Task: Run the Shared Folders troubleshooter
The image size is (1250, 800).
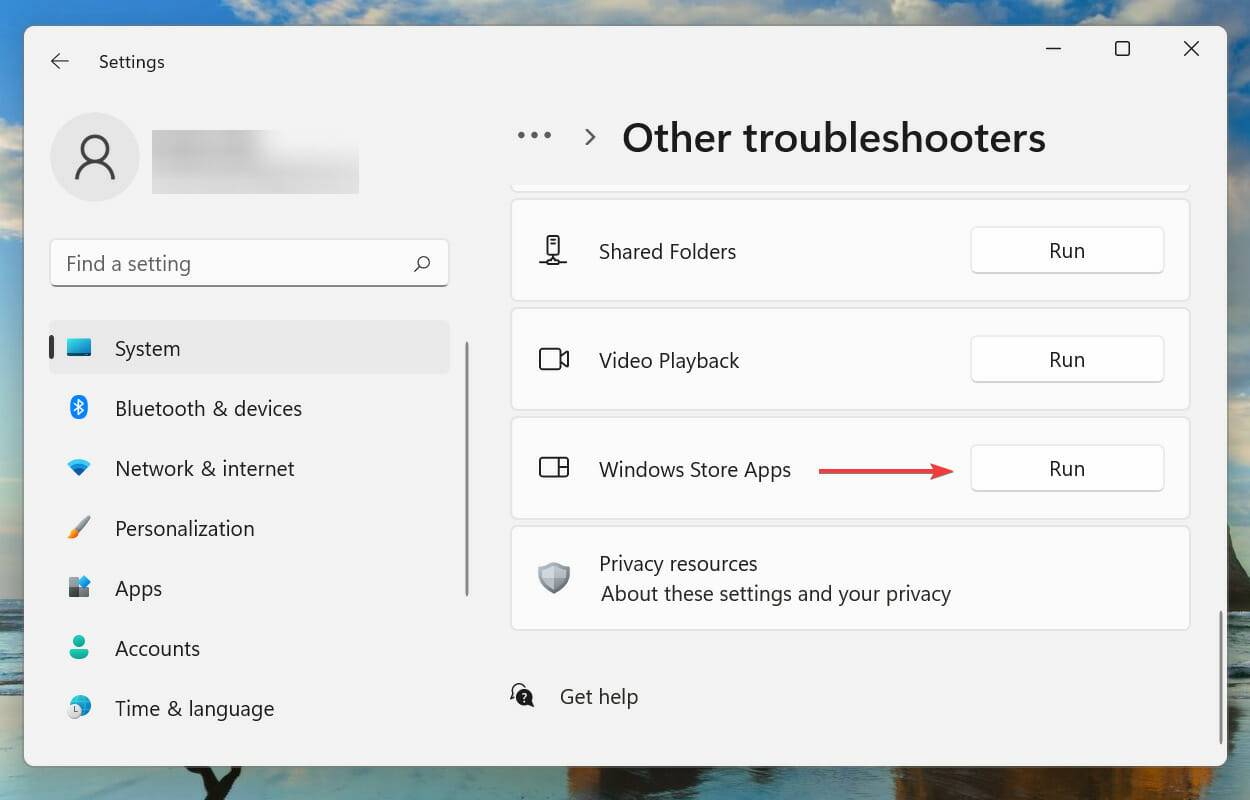Action: [x=1066, y=250]
